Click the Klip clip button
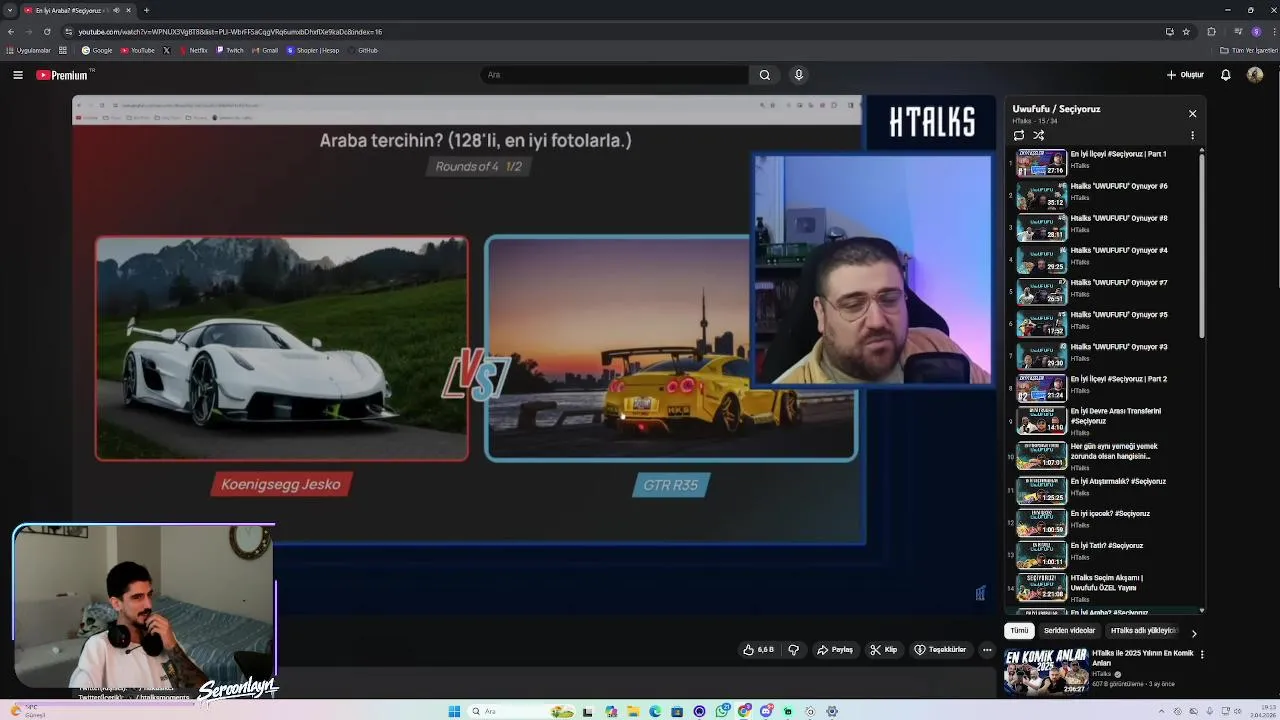Viewport: 1280px width, 720px height. tap(884, 650)
